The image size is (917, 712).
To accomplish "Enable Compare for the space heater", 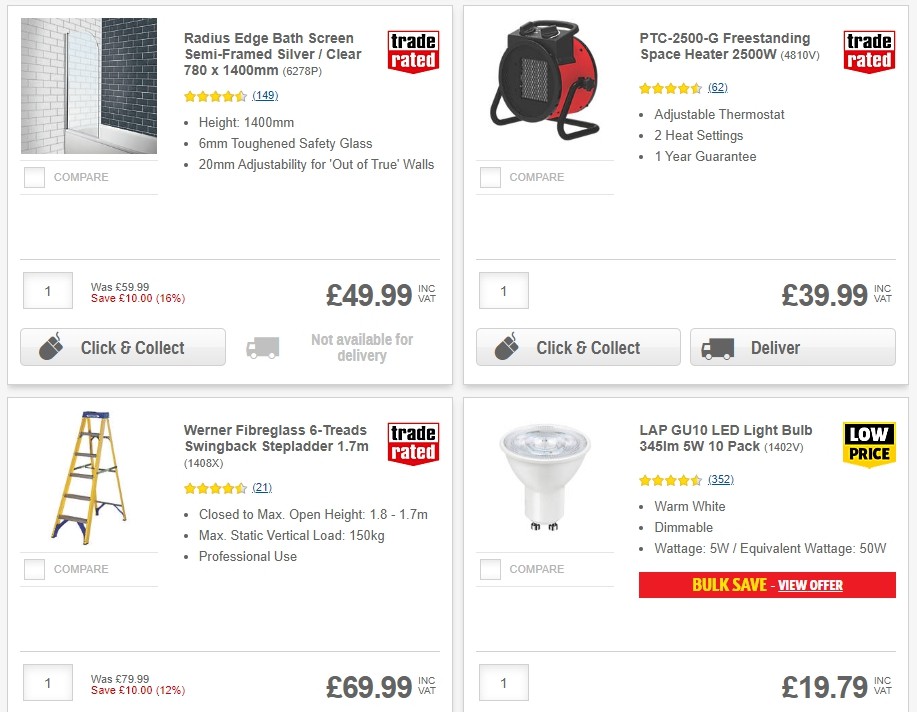I will tap(489, 177).
